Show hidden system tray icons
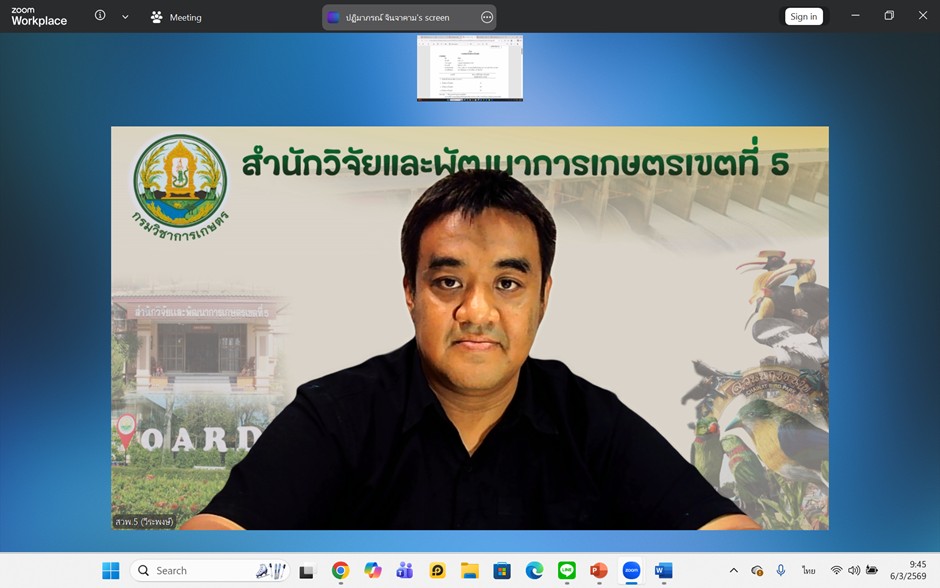 click(x=733, y=570)
